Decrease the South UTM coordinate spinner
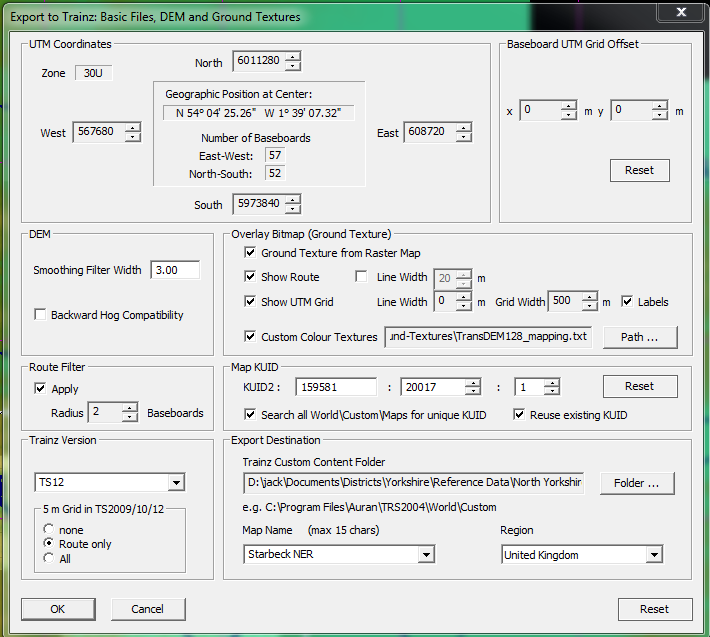Screen dimensions: 710x637 point(292,209)
